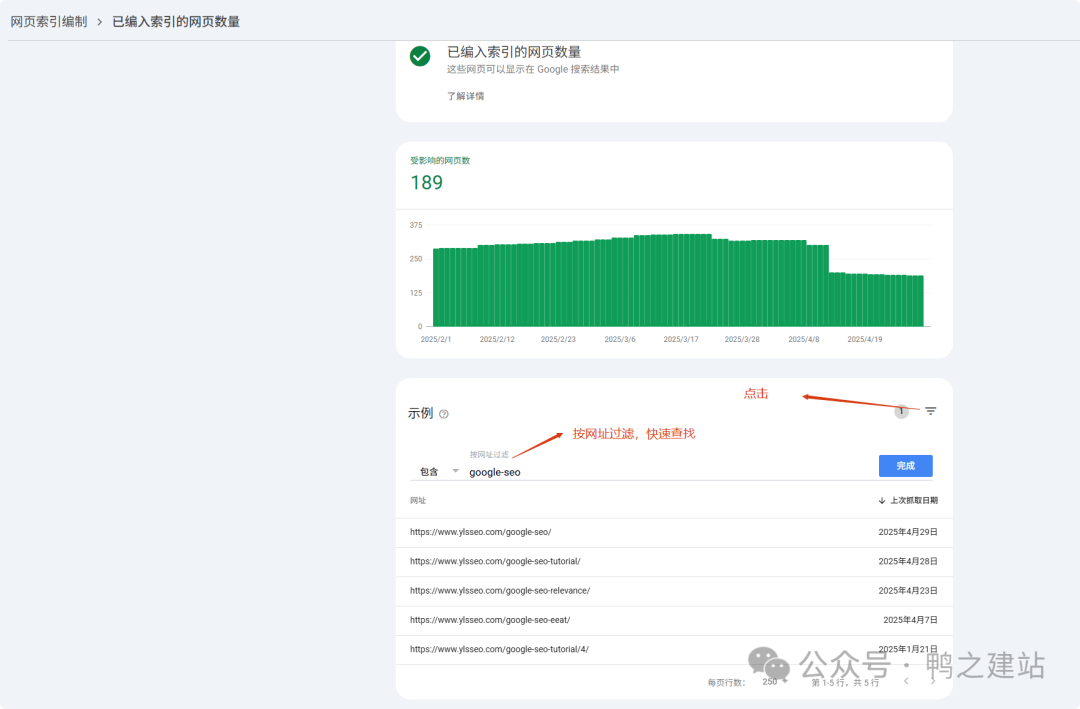The image size is (1080, 709).
Task: Click the chart bar near 2025/4/19
Action: [x=864, y=290]
